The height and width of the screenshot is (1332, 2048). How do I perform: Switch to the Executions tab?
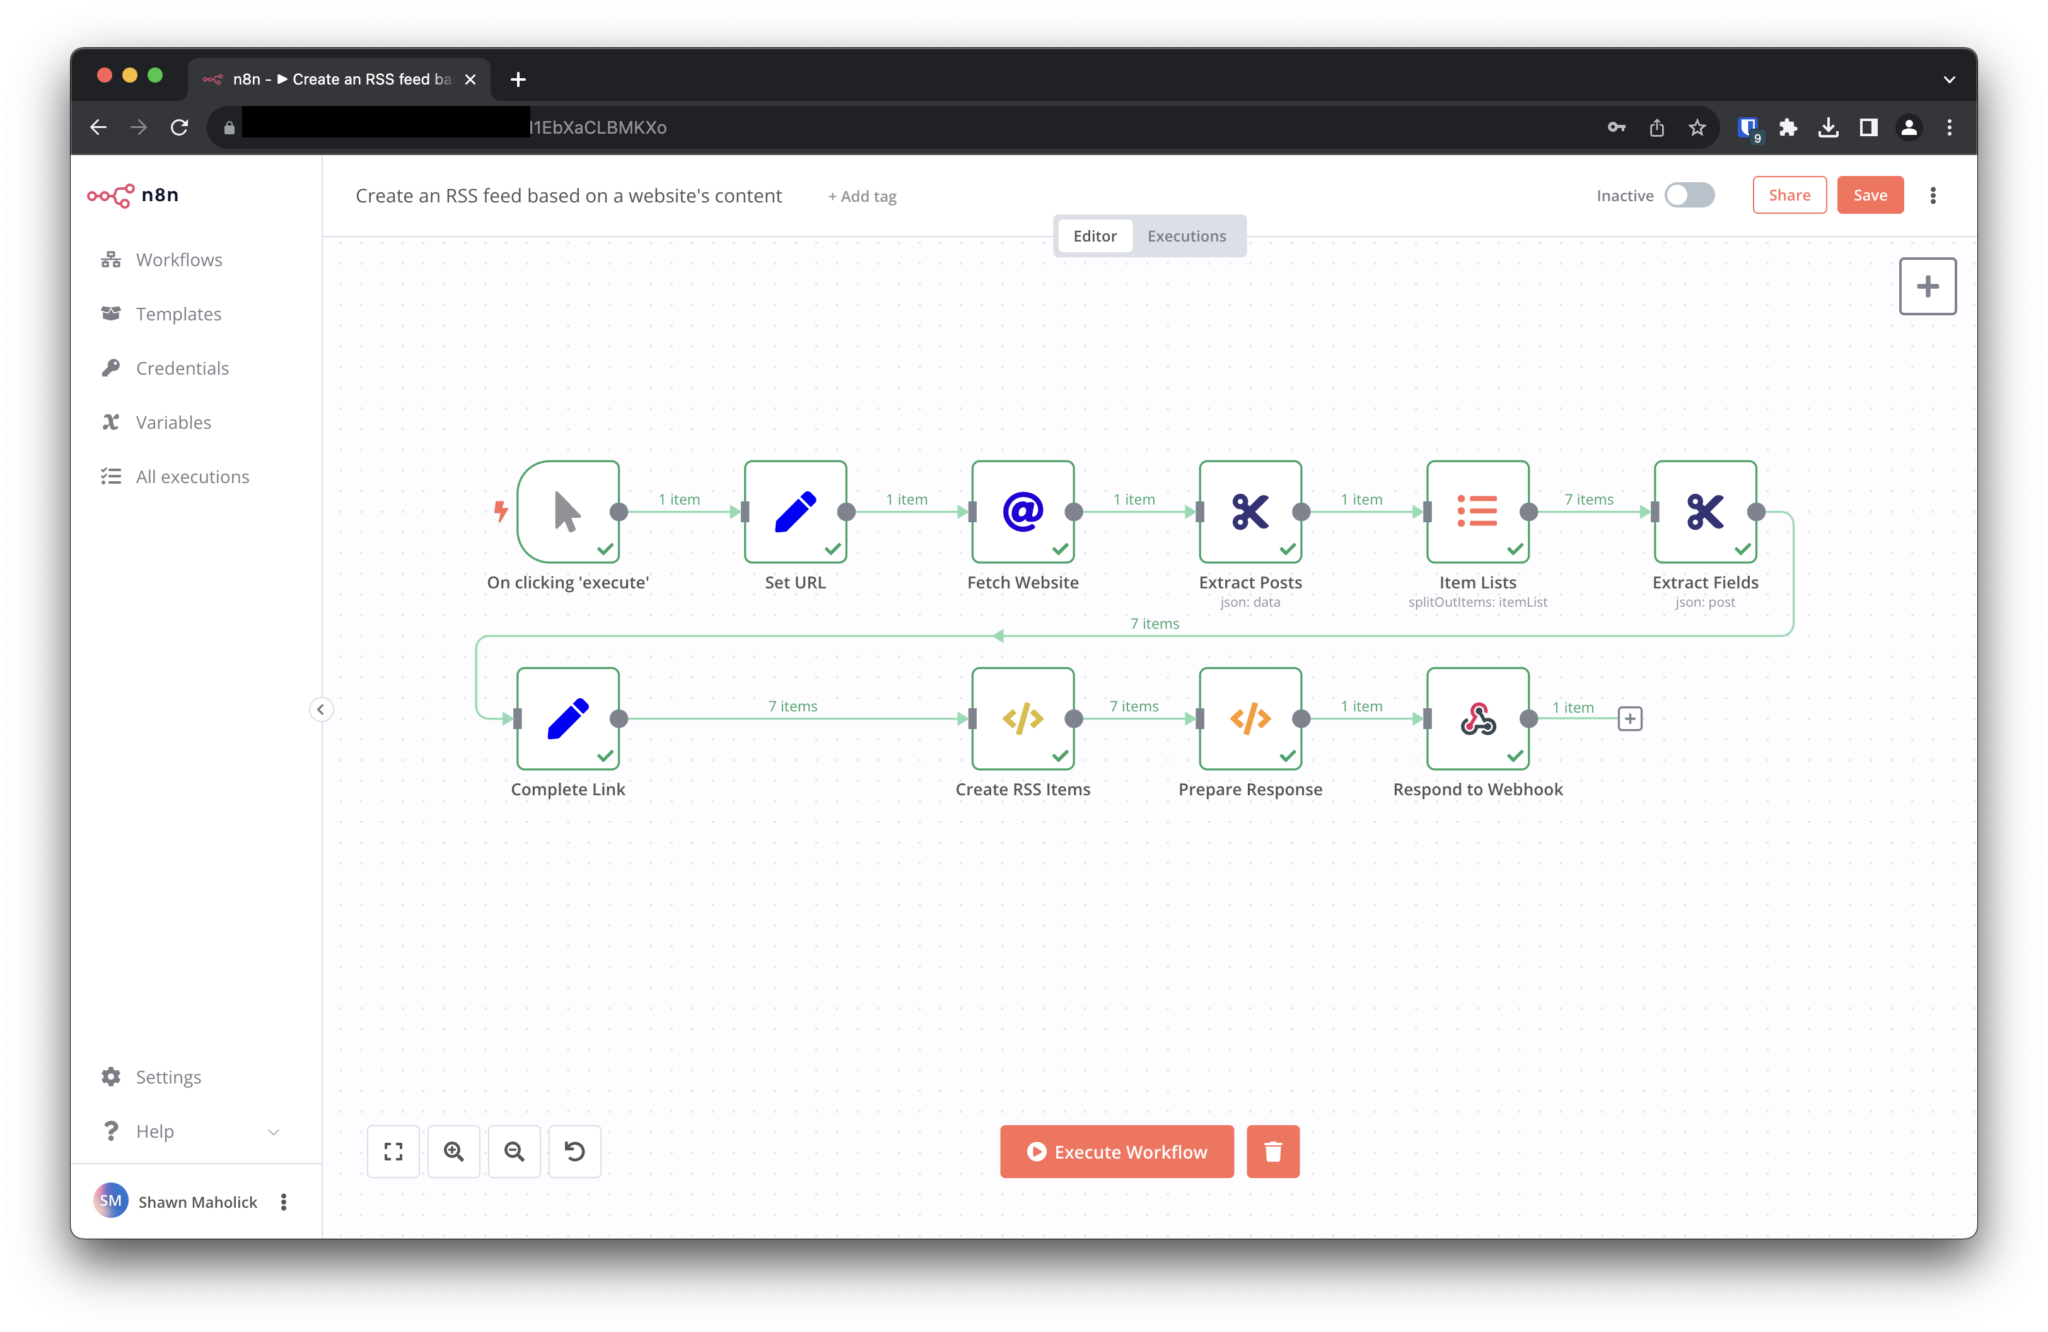(x=1186, y=236)
